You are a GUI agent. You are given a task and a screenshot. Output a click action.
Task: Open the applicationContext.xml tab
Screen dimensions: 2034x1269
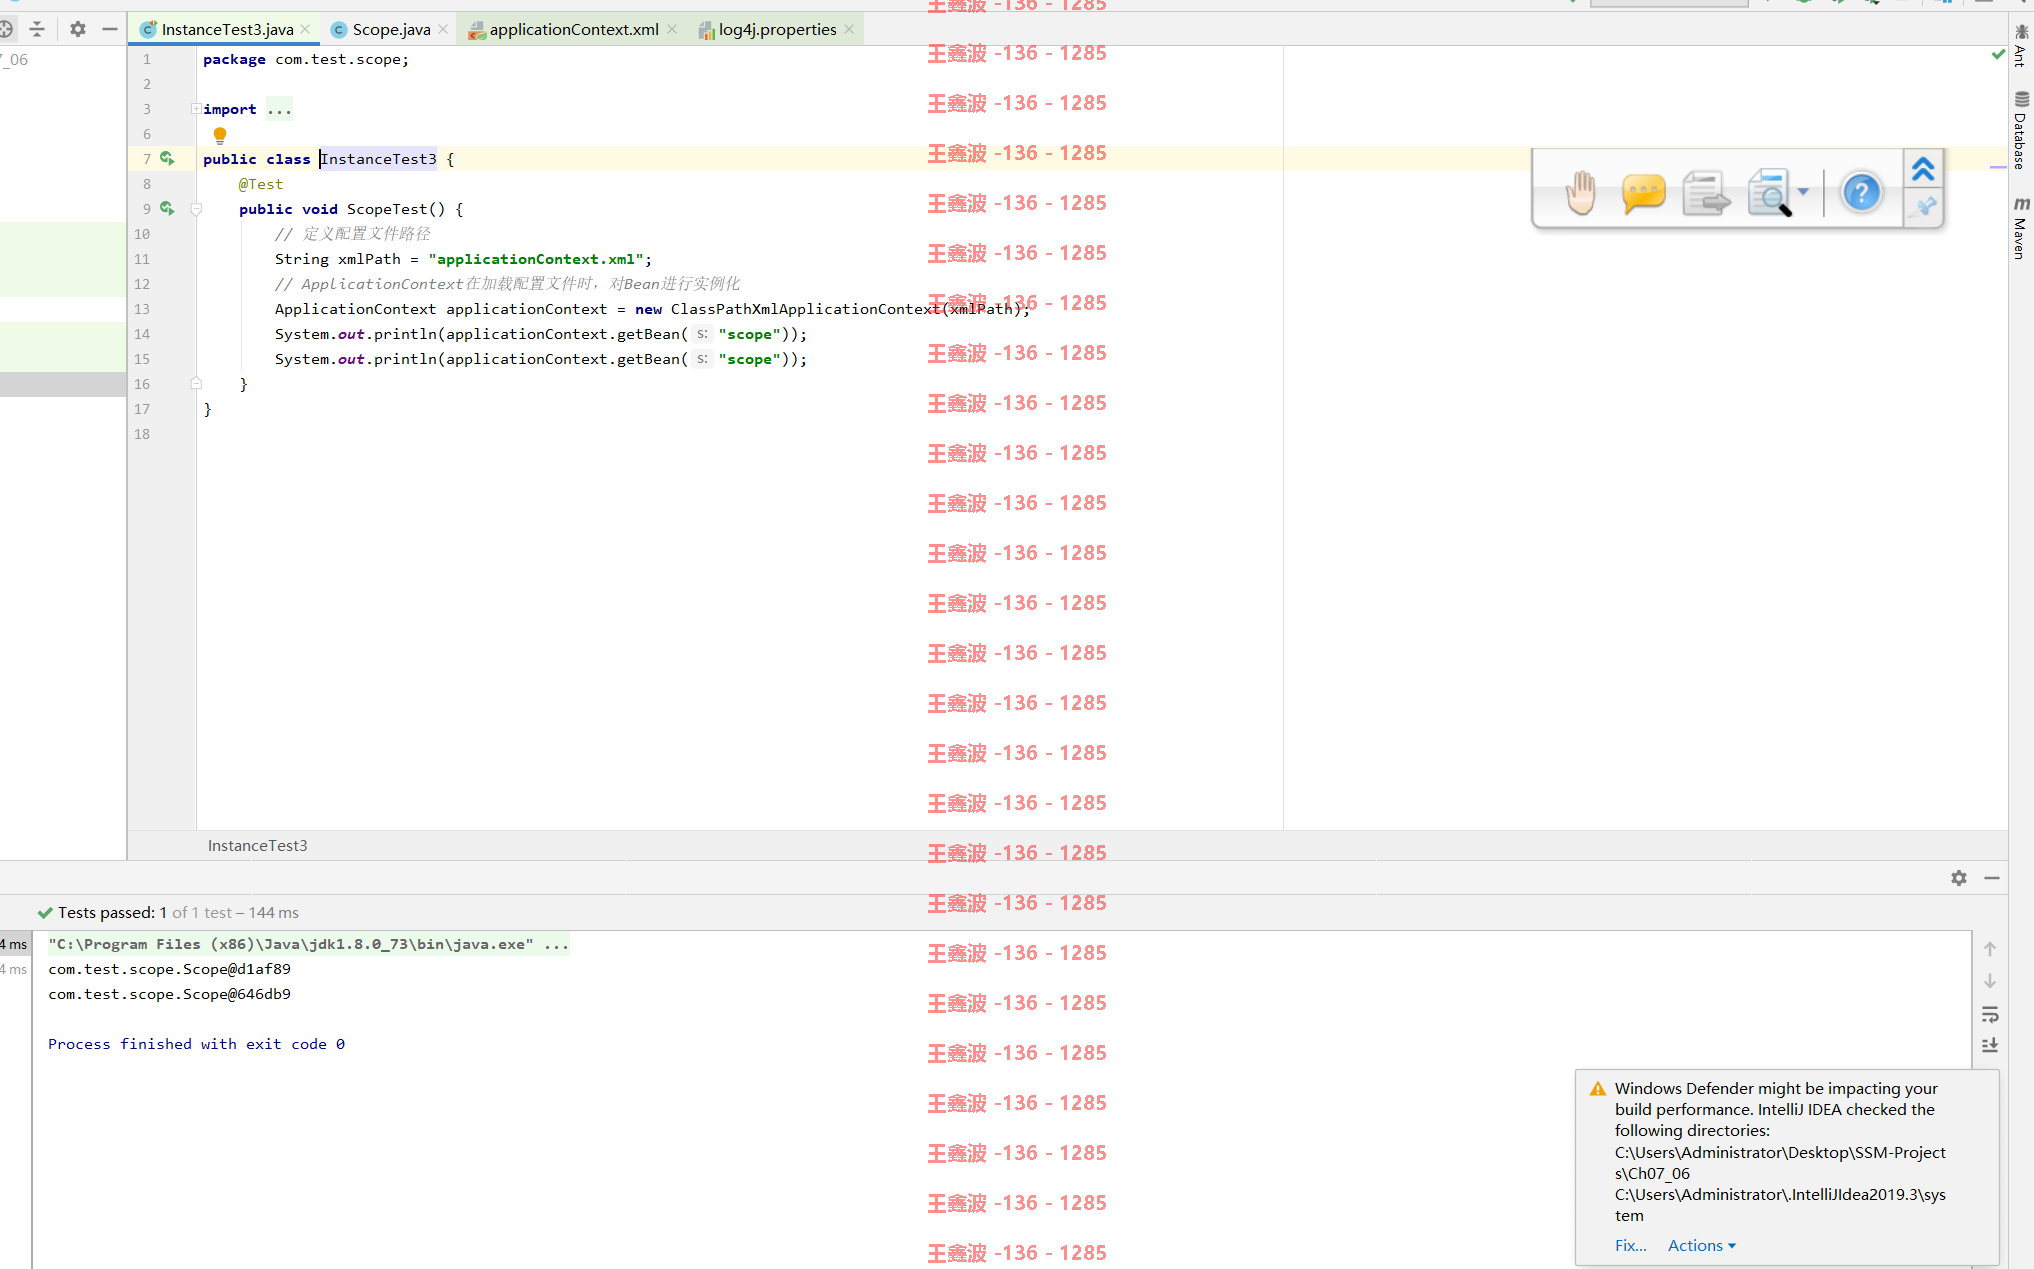(x=574, y=30)
